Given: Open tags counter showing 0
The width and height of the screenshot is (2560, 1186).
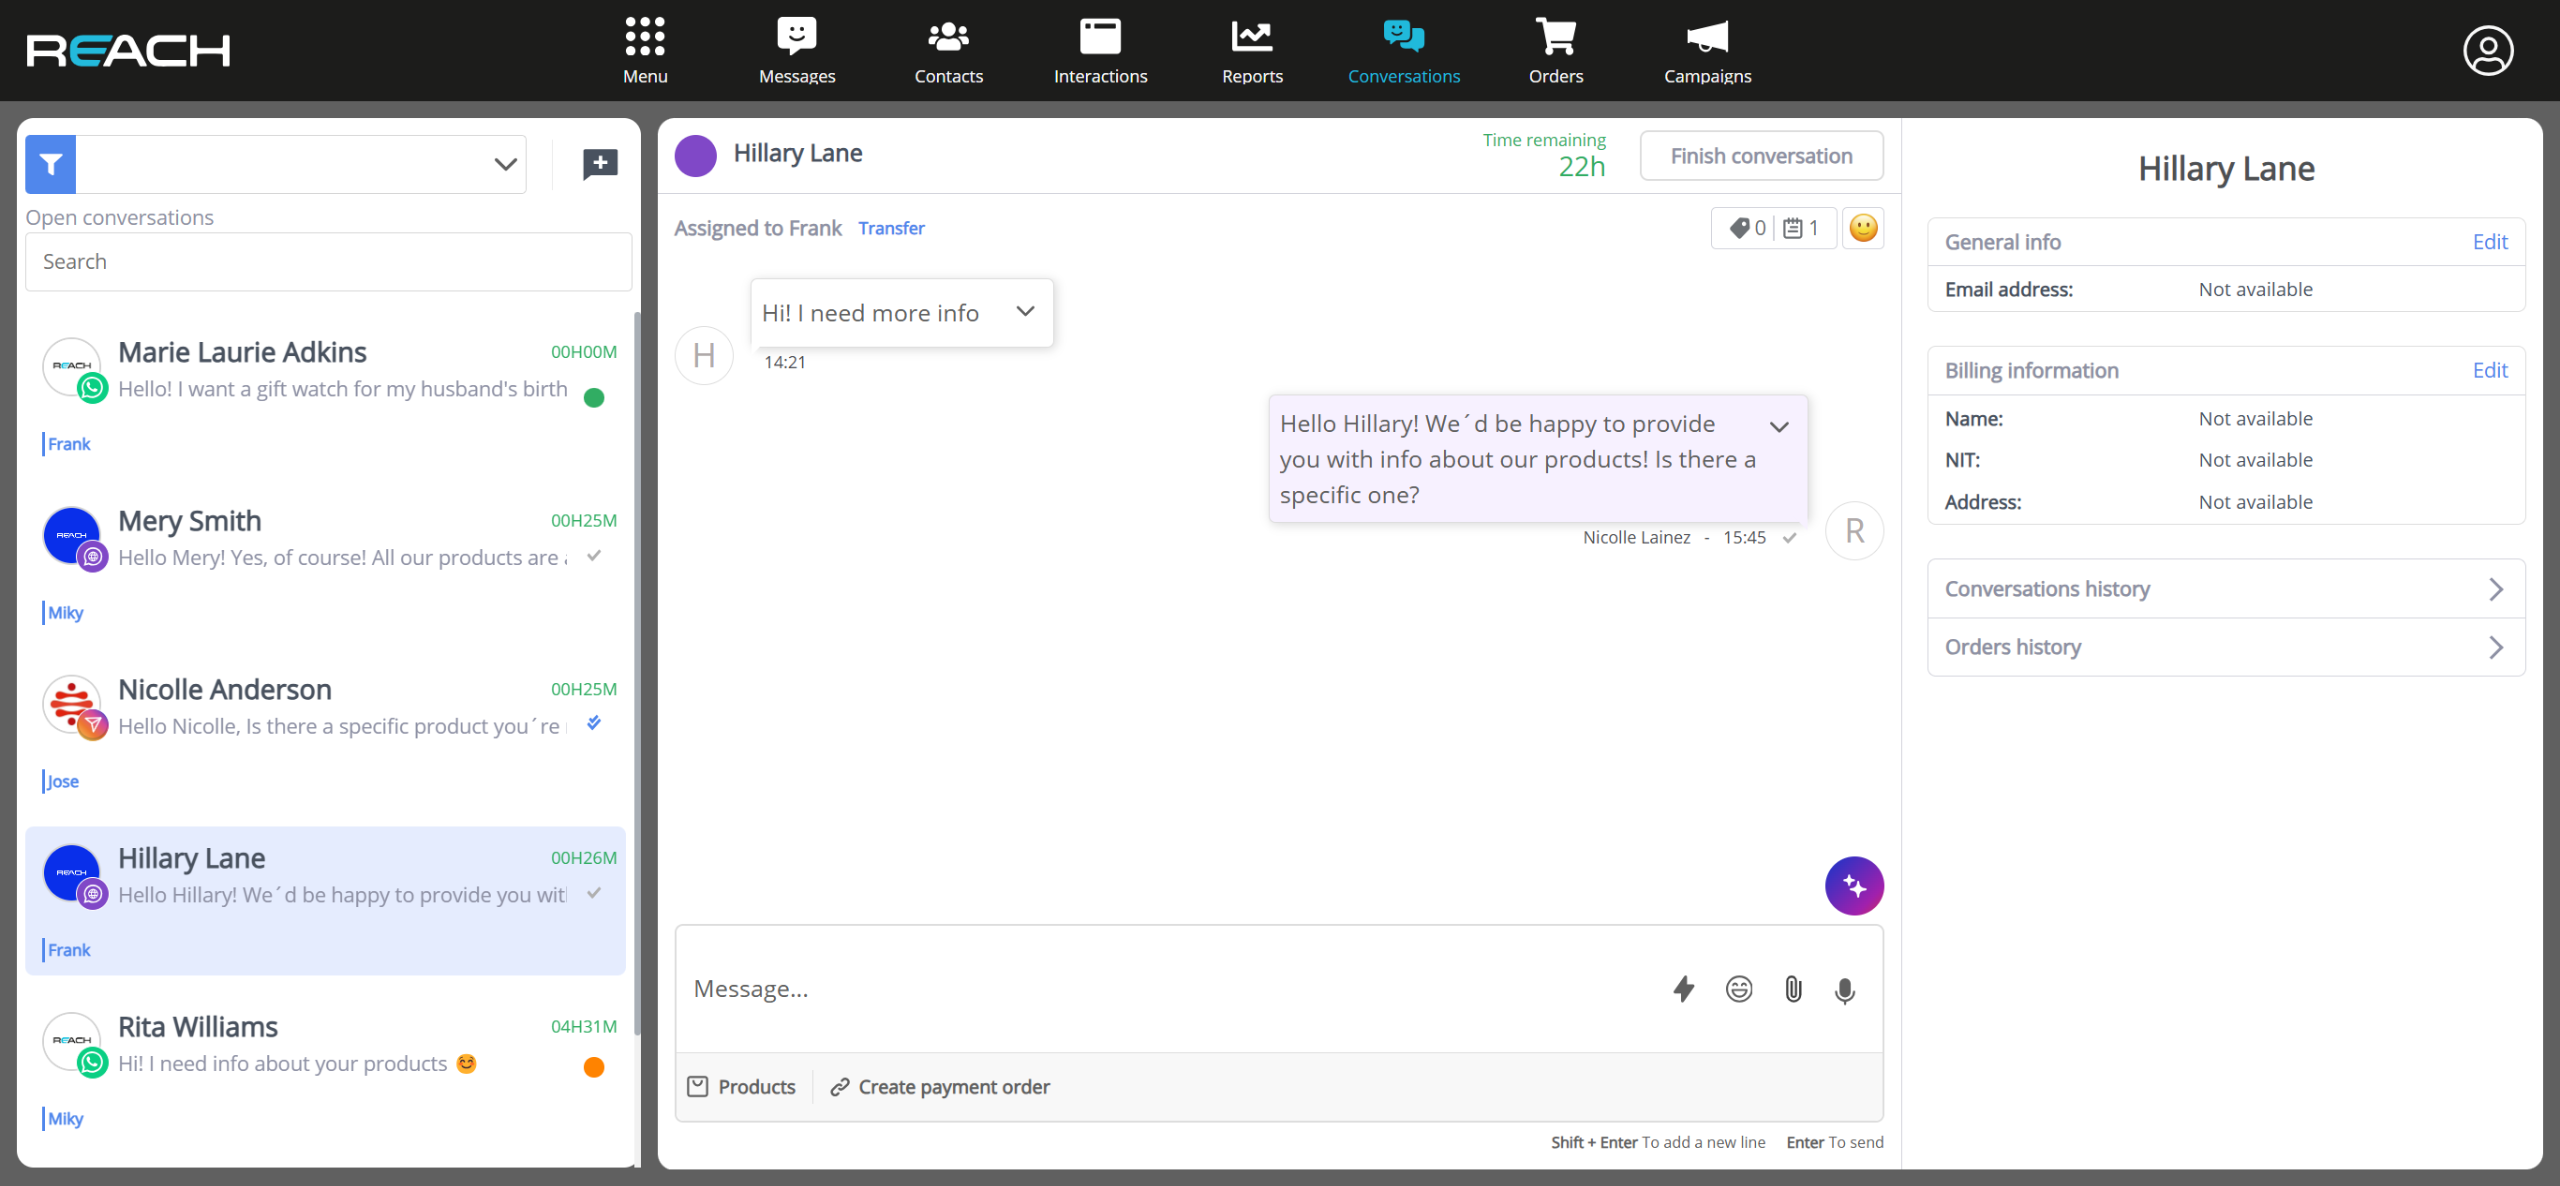Looking at the screenshot, I should [1748, 228].
